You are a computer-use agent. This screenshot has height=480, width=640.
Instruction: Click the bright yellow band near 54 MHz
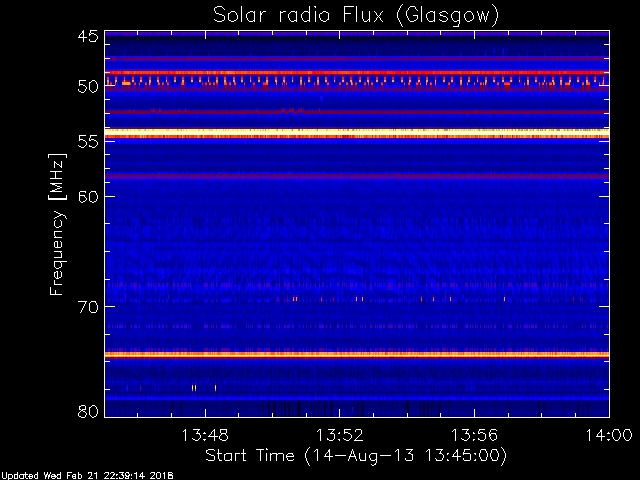356,132
